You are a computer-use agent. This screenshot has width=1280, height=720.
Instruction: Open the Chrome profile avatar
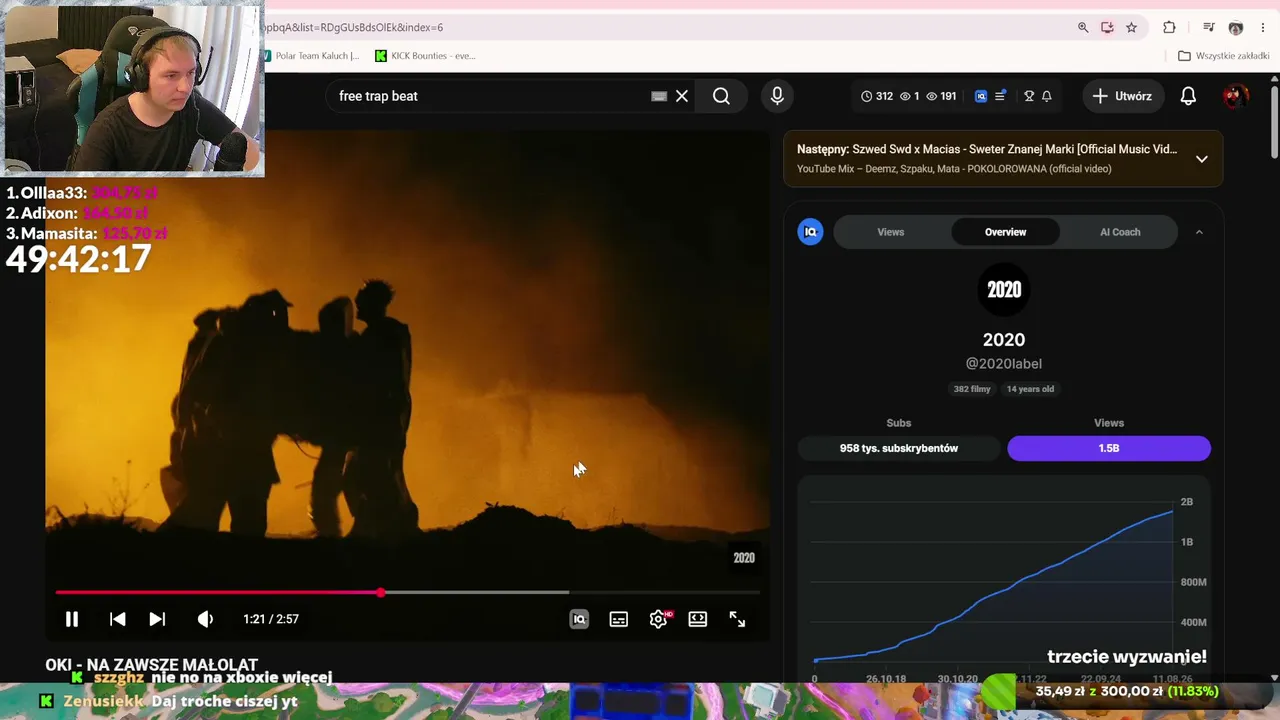point(1236,27)
